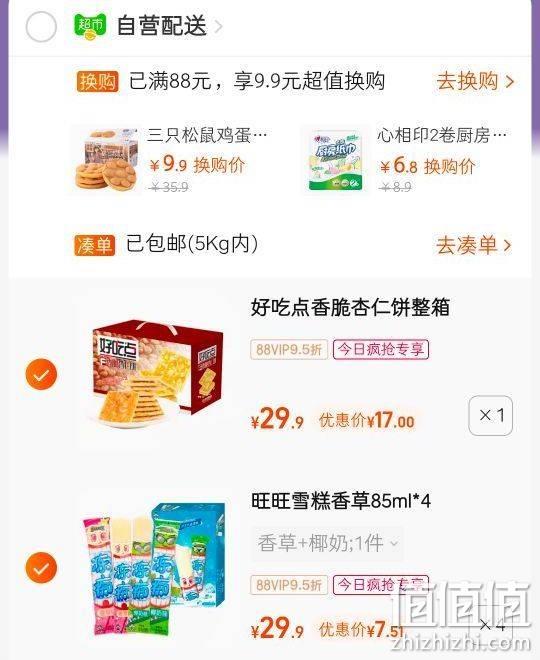The height and width of the screenshot is (660, 540).
Task: Tap 今日疯抢专享 badge on 杏仁饼
Action: click(x=381, y=349)
